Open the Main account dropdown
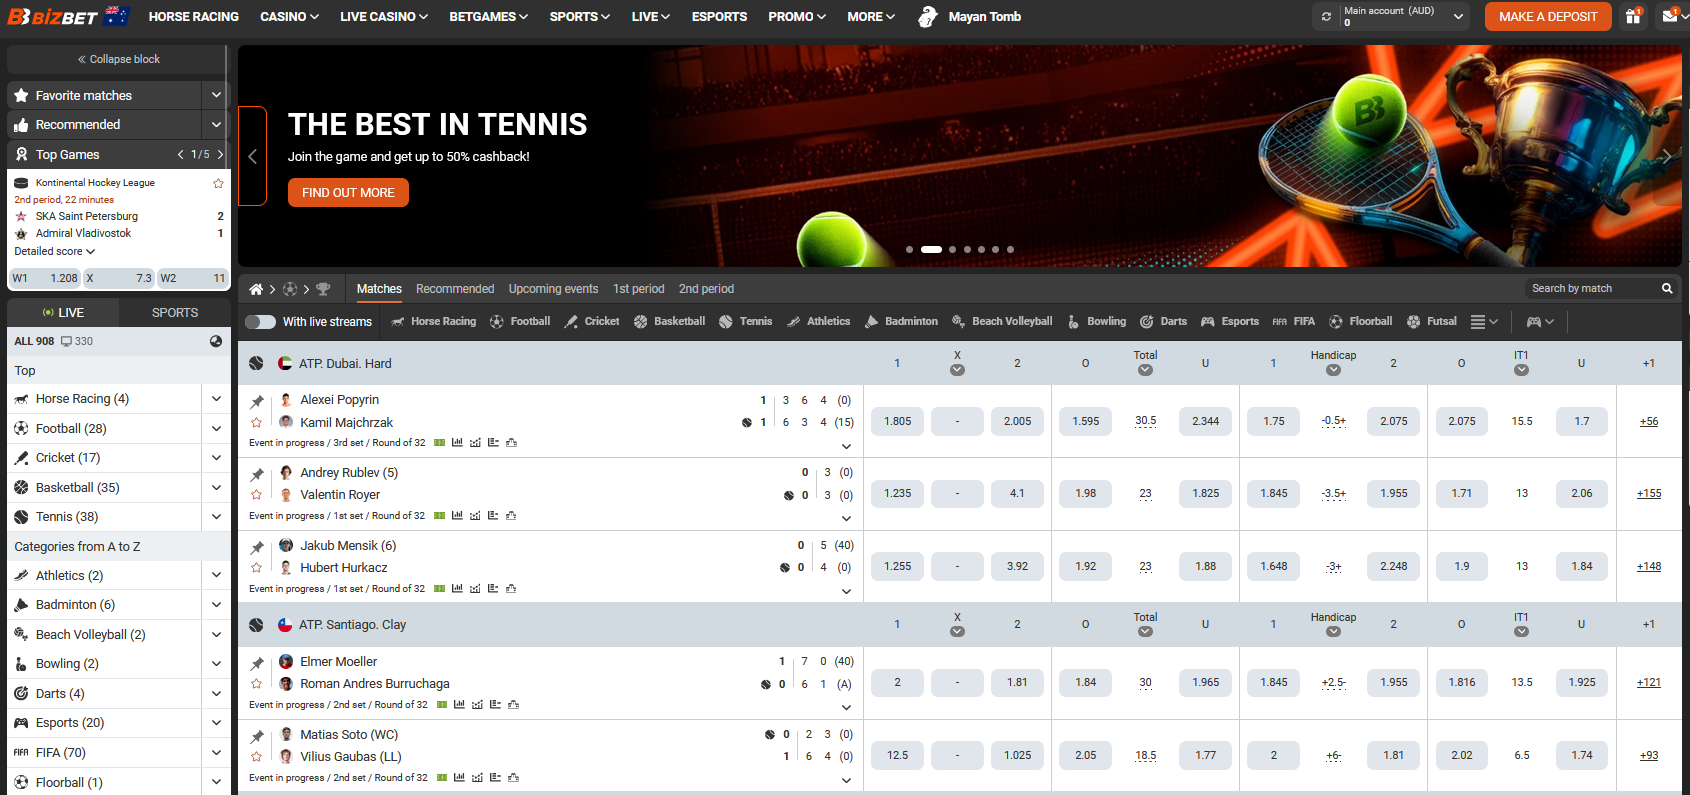The width and height of the screenshot is (1690, 795). tap(1458, 16)
